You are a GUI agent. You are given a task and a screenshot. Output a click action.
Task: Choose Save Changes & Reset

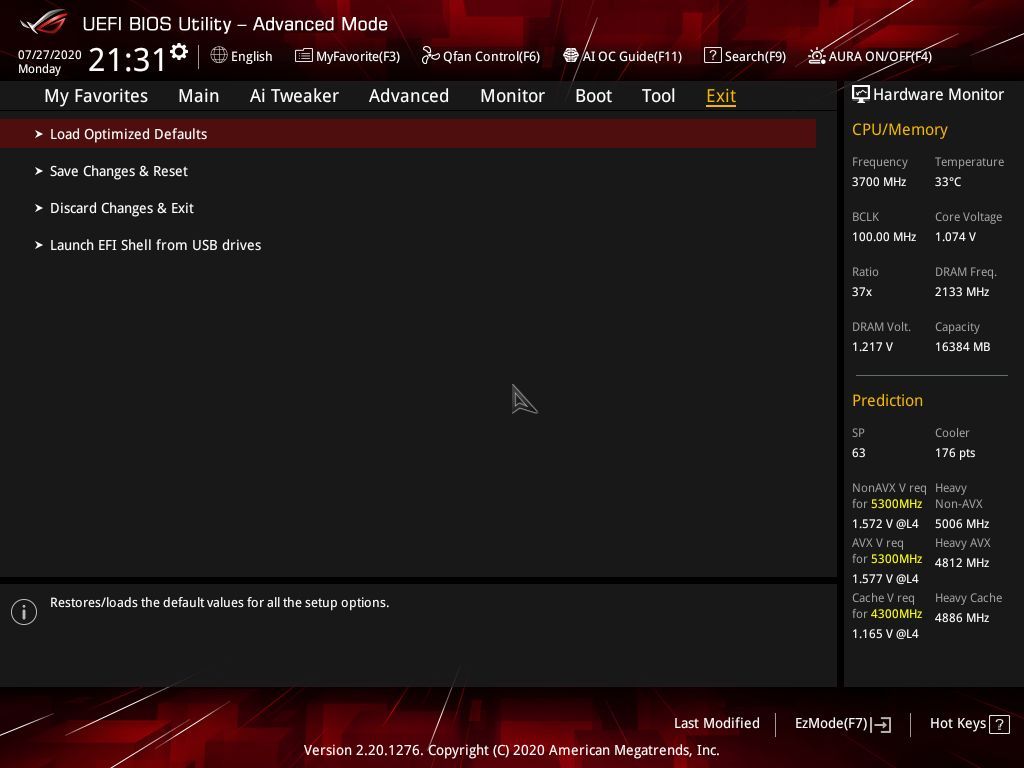(x=119, y=171)
